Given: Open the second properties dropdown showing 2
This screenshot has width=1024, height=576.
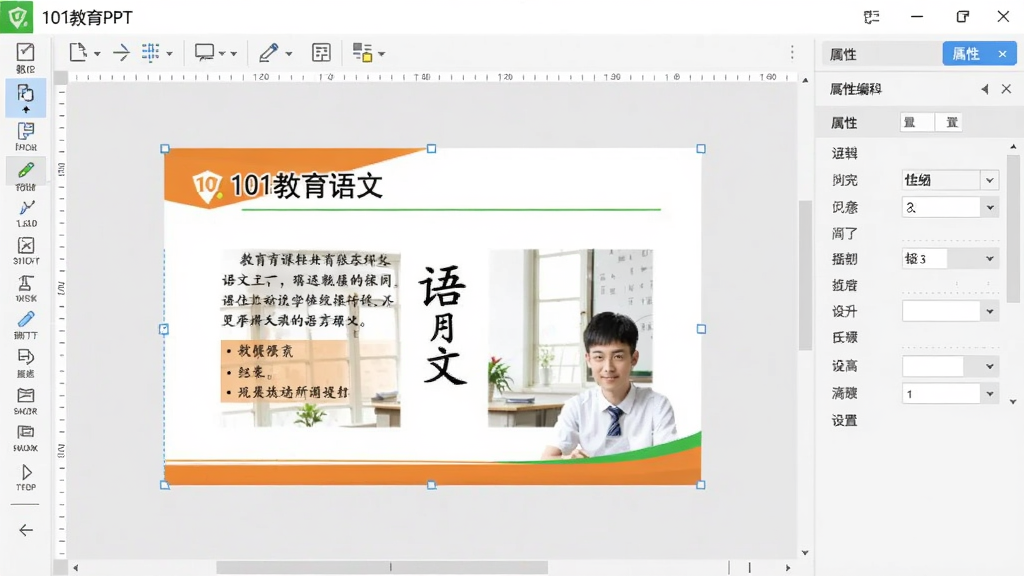Looking at the screenshot, I should (950, 208).
